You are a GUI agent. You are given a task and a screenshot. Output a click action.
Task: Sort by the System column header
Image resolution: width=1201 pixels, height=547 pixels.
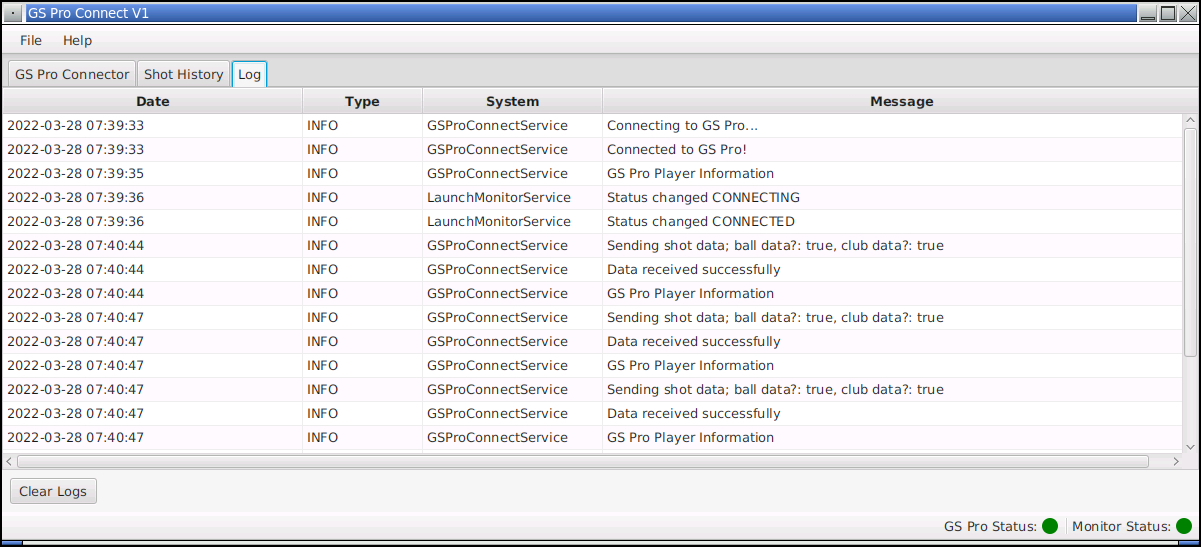(513, 101)
